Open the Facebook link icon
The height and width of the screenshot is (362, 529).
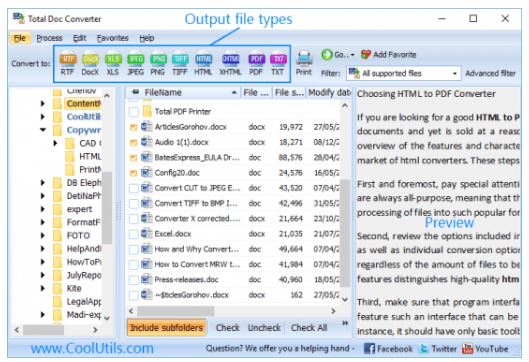pyautogui.click(x=369, y=348)
